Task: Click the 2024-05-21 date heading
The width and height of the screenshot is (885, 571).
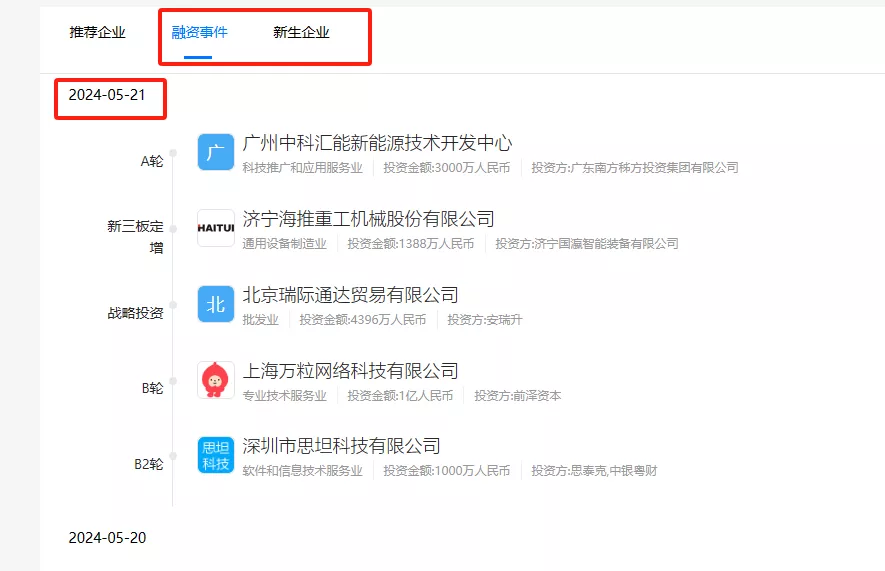Action: tap(107, 95)
